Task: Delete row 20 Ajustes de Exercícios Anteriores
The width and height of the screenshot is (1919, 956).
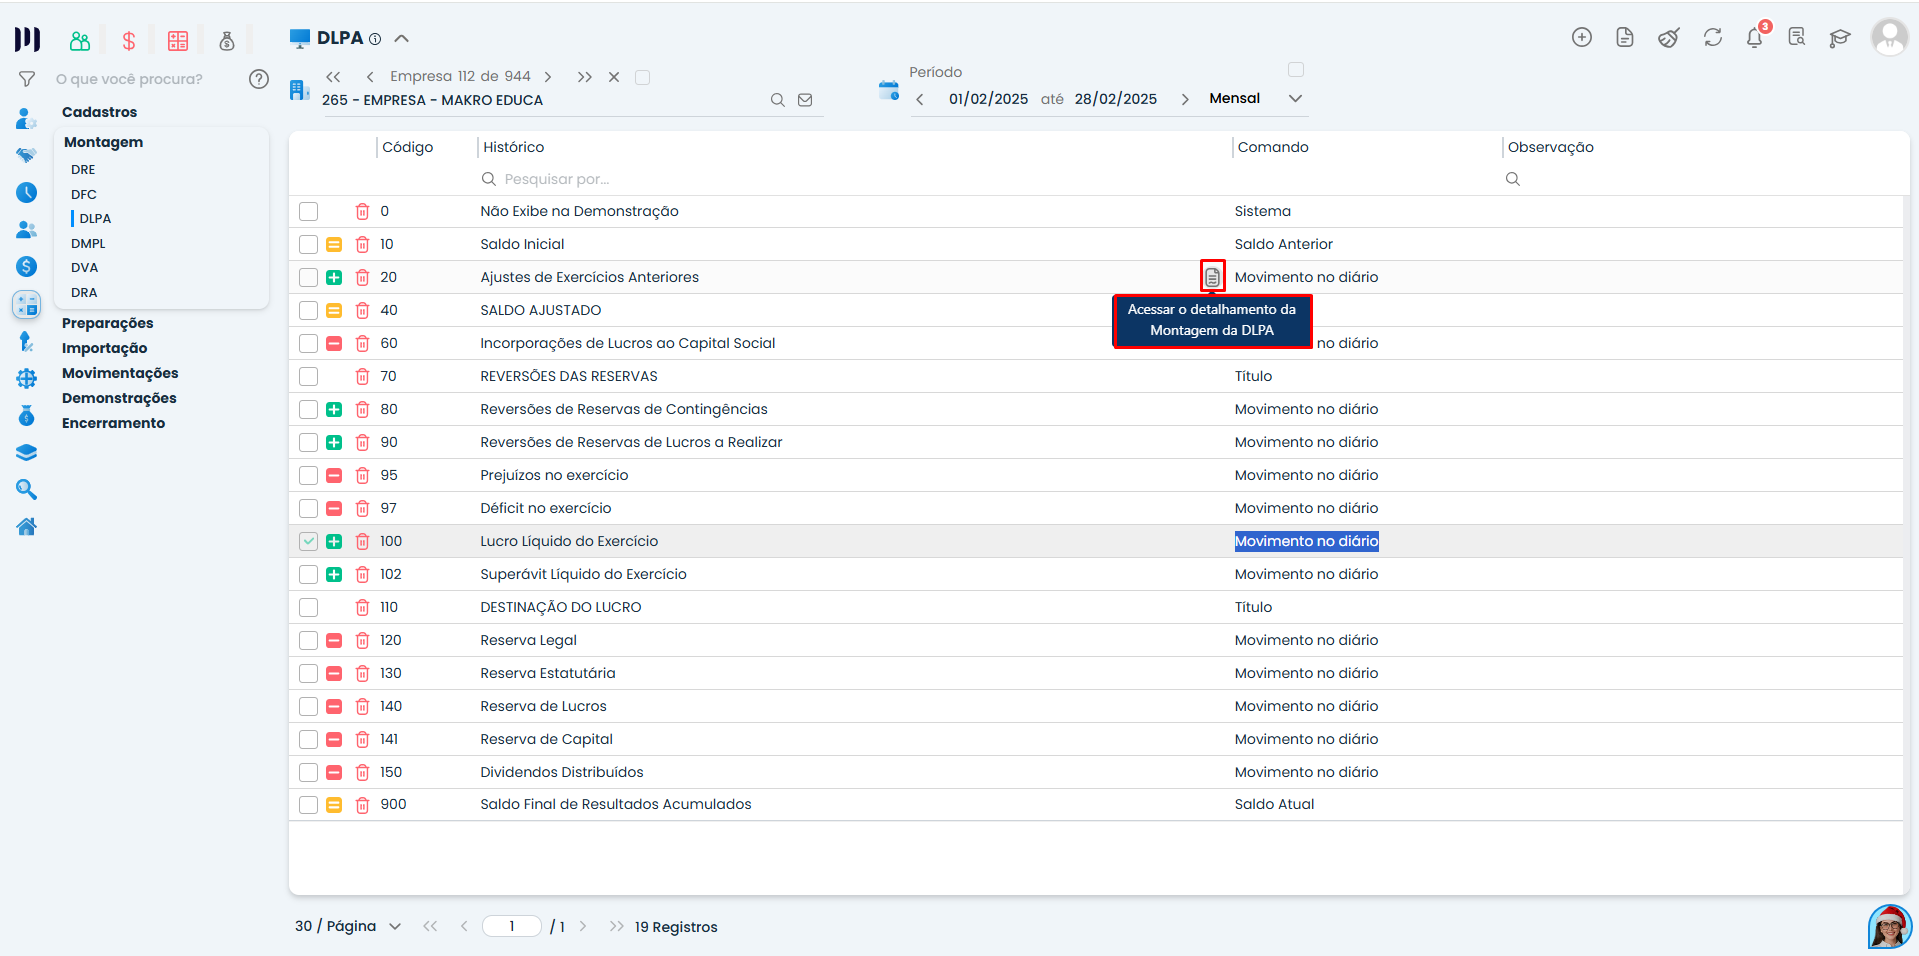Action: point(362,277)
